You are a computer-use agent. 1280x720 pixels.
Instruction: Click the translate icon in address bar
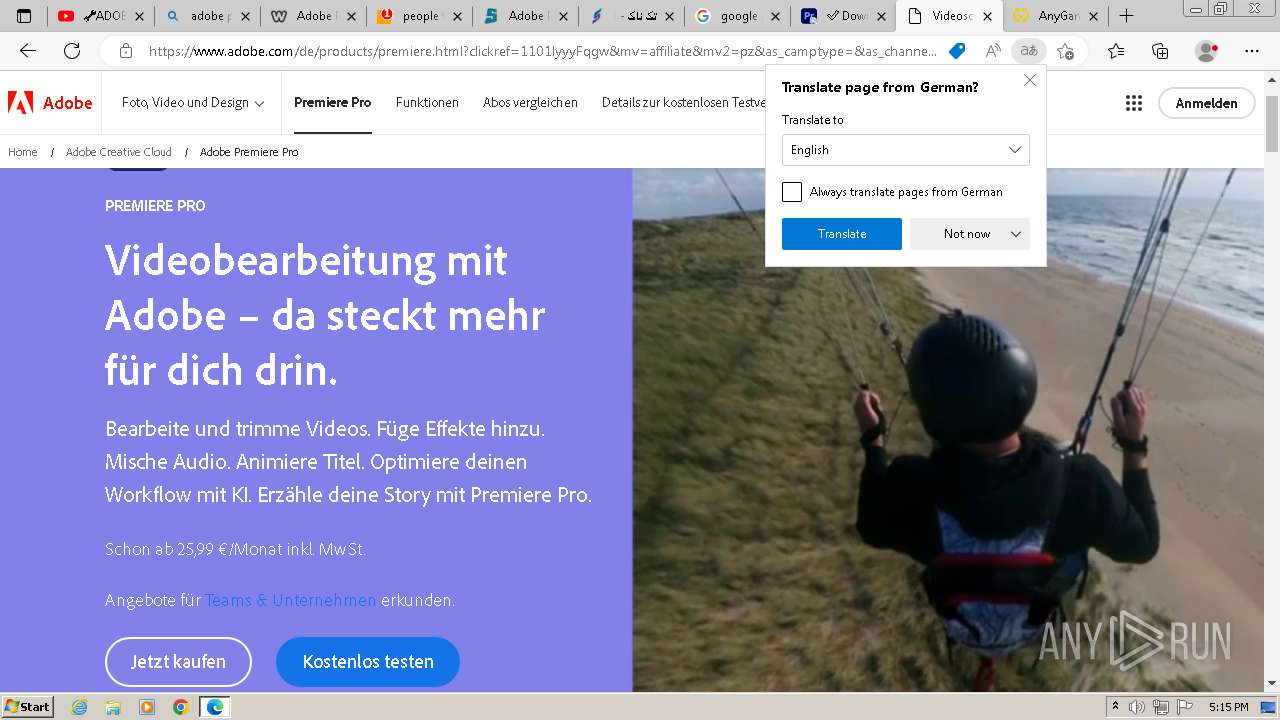tap(1028, 51)
